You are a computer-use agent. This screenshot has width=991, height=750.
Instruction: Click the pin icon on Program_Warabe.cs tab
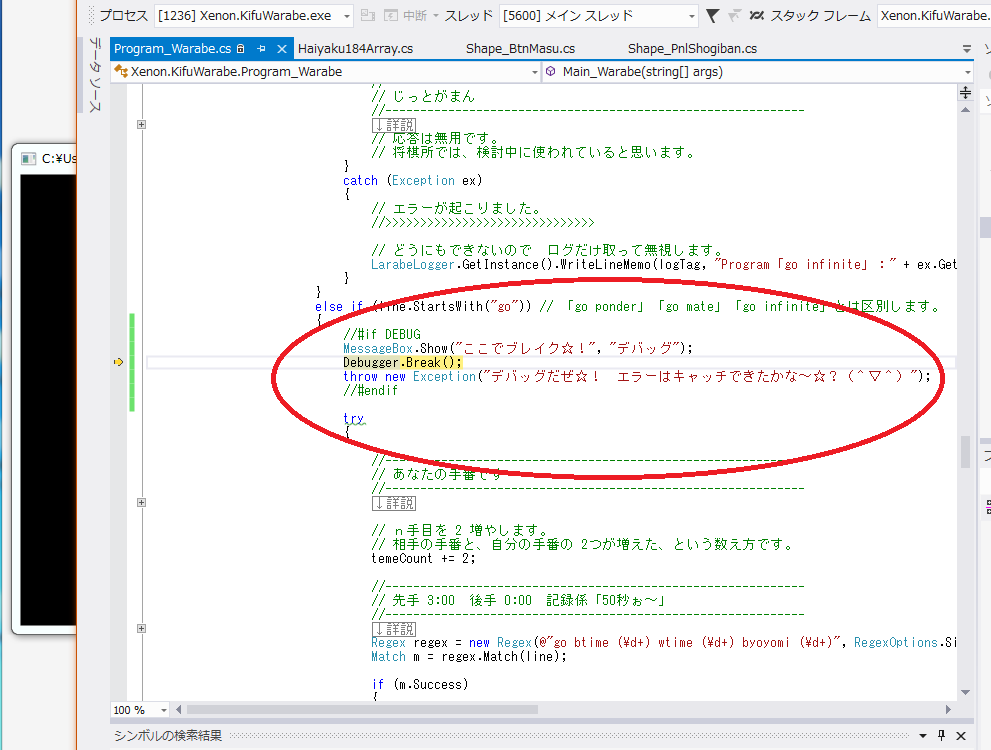pyautogui.click(x=262, y=48)
